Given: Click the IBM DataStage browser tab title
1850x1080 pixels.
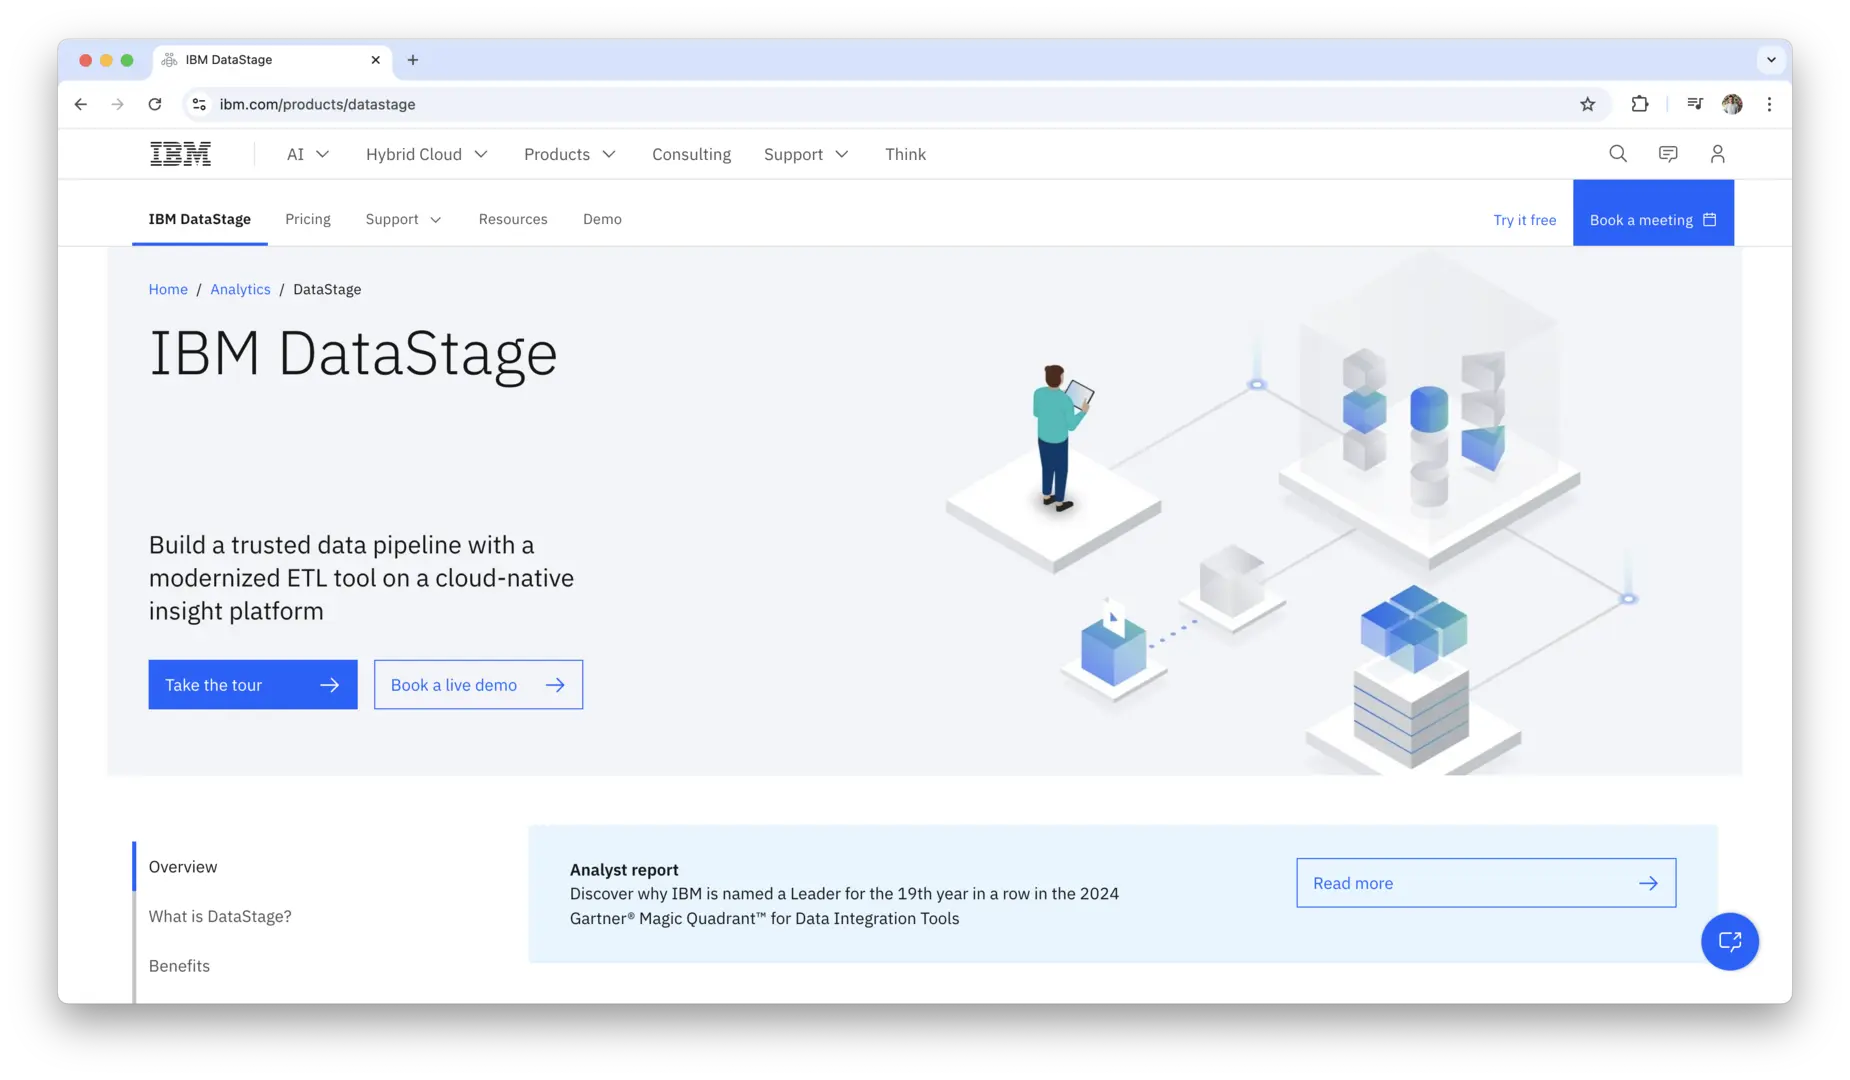Looking at the screenshot, I should [229, 60].
